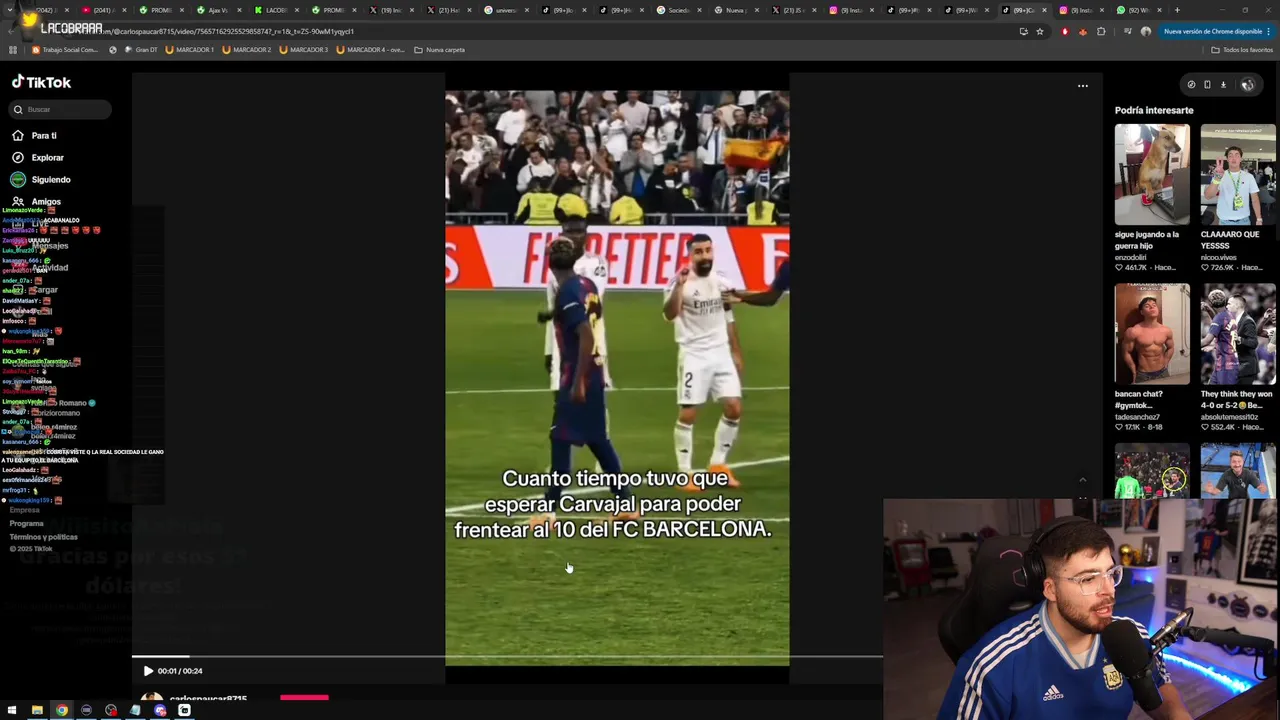Bookmark this page with star icon
Viewport: 1280px width, 720px height.
1039,31
